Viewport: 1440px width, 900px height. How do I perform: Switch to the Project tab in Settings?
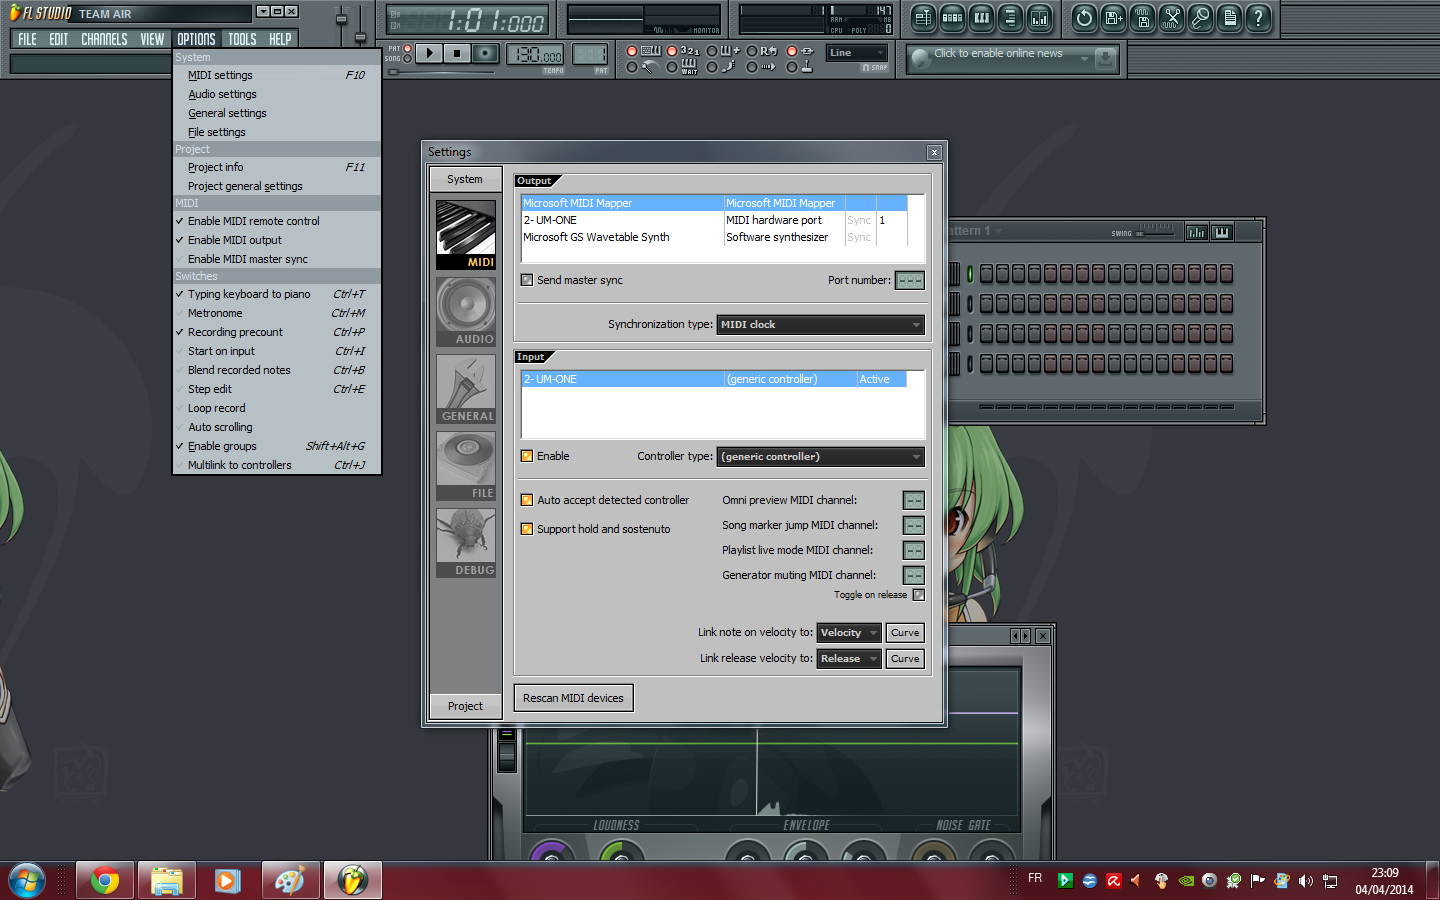pyautogui.click(x=465, y=706)
